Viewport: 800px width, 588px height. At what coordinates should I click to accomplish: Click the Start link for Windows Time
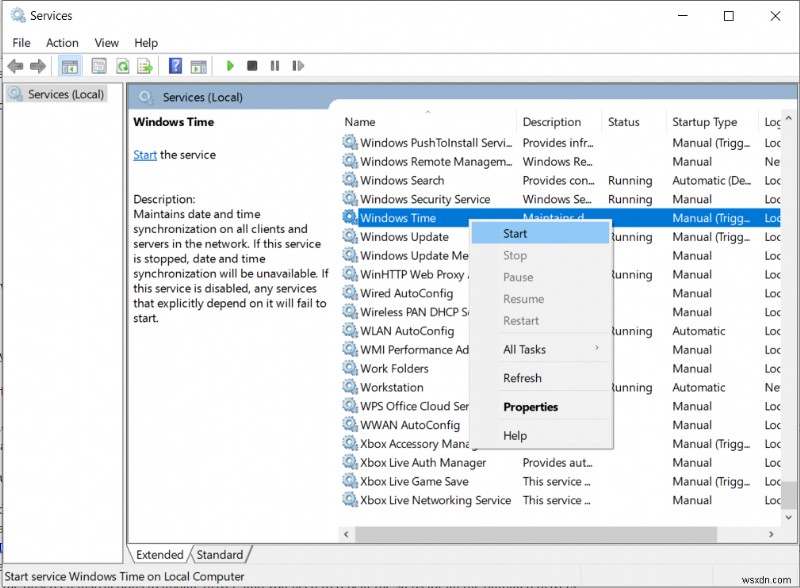click(x=144, y=155)
